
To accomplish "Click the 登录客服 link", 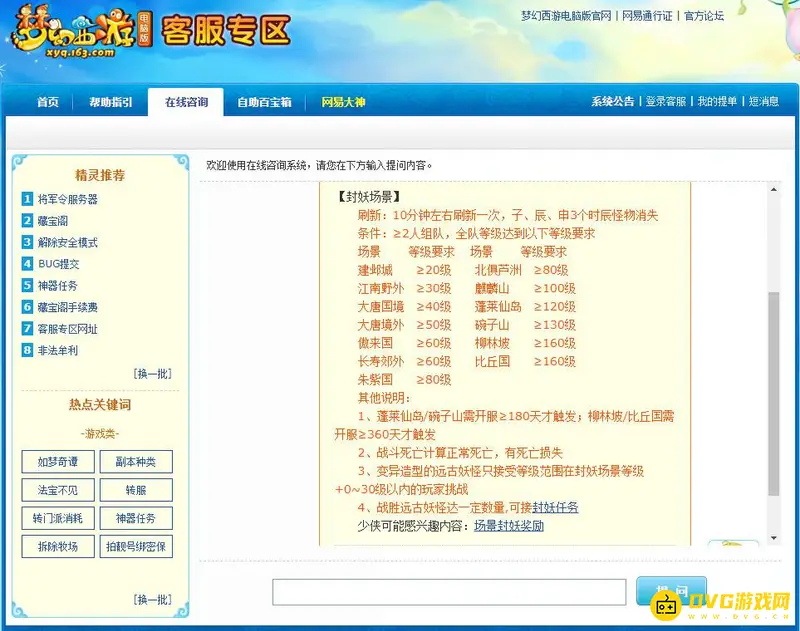I will coord(665,102).
